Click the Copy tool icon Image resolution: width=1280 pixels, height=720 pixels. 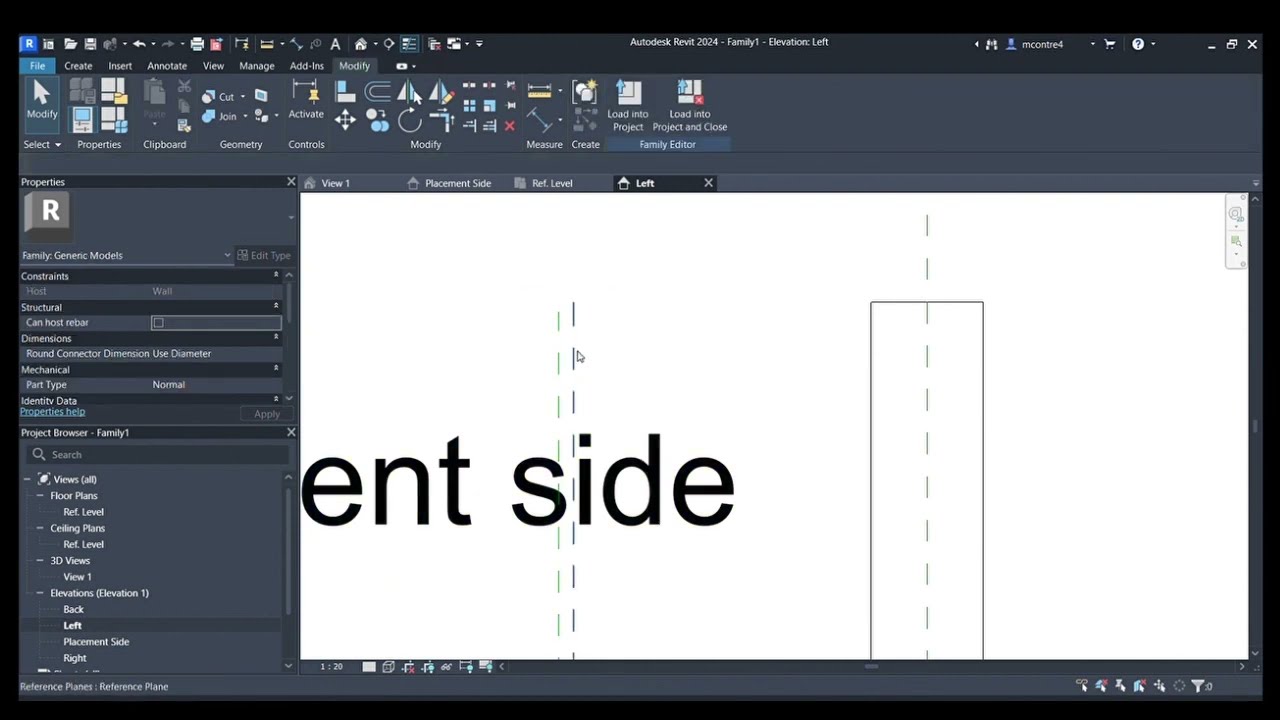(x=377, y=121)
